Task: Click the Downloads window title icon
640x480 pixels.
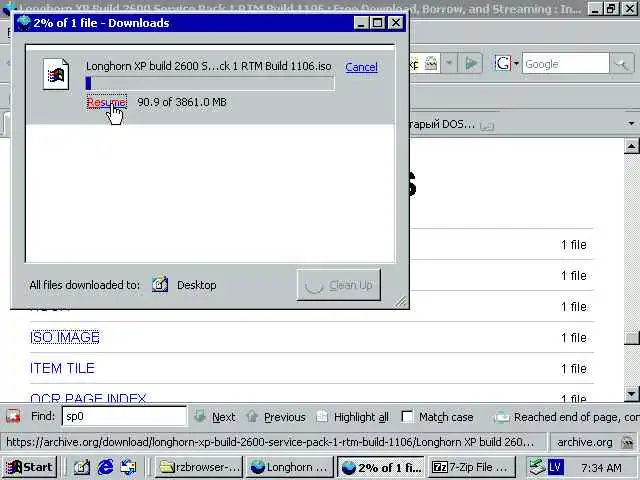Action: 24,22
